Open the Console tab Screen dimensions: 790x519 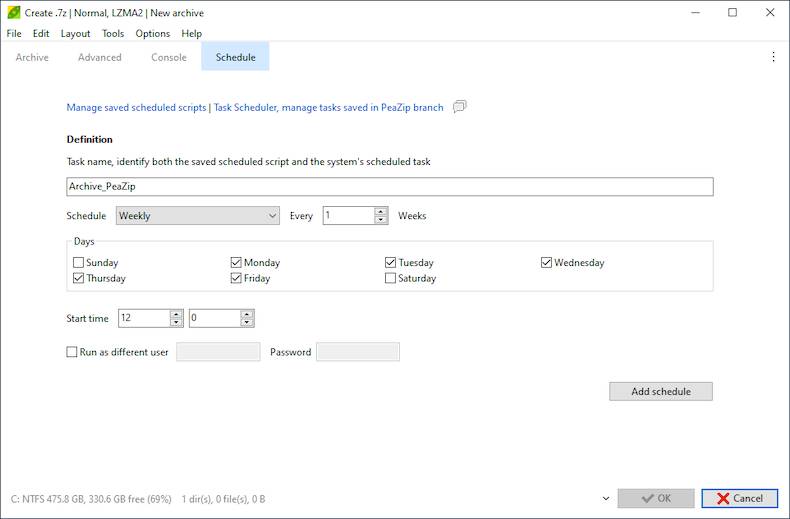tap(169, 57)
